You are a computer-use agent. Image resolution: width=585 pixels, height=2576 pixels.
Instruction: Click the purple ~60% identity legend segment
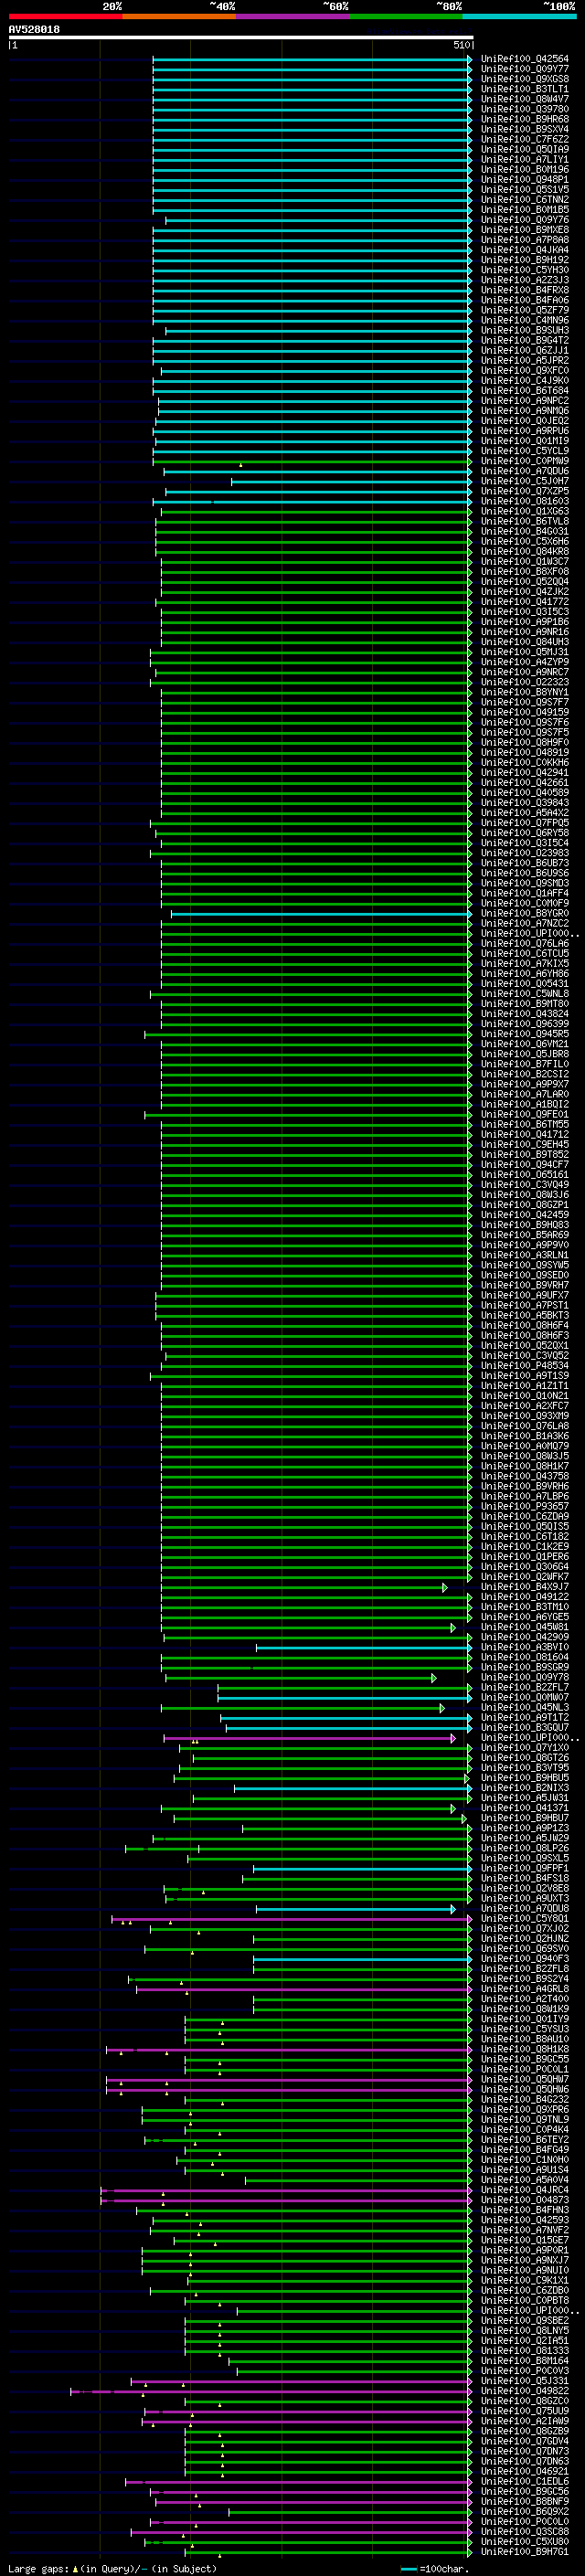click(x=292, y=16)
